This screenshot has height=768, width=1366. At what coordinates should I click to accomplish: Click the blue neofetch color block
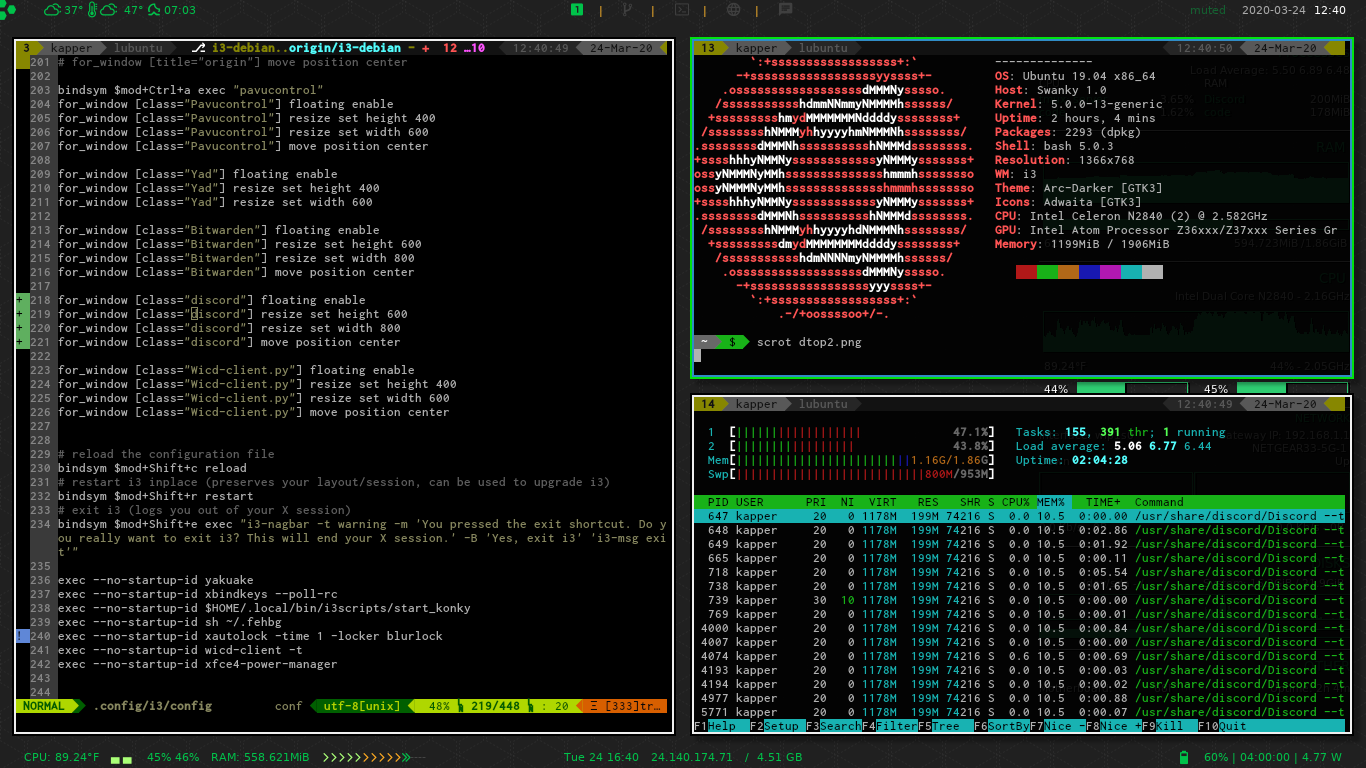coord(1089,272)
